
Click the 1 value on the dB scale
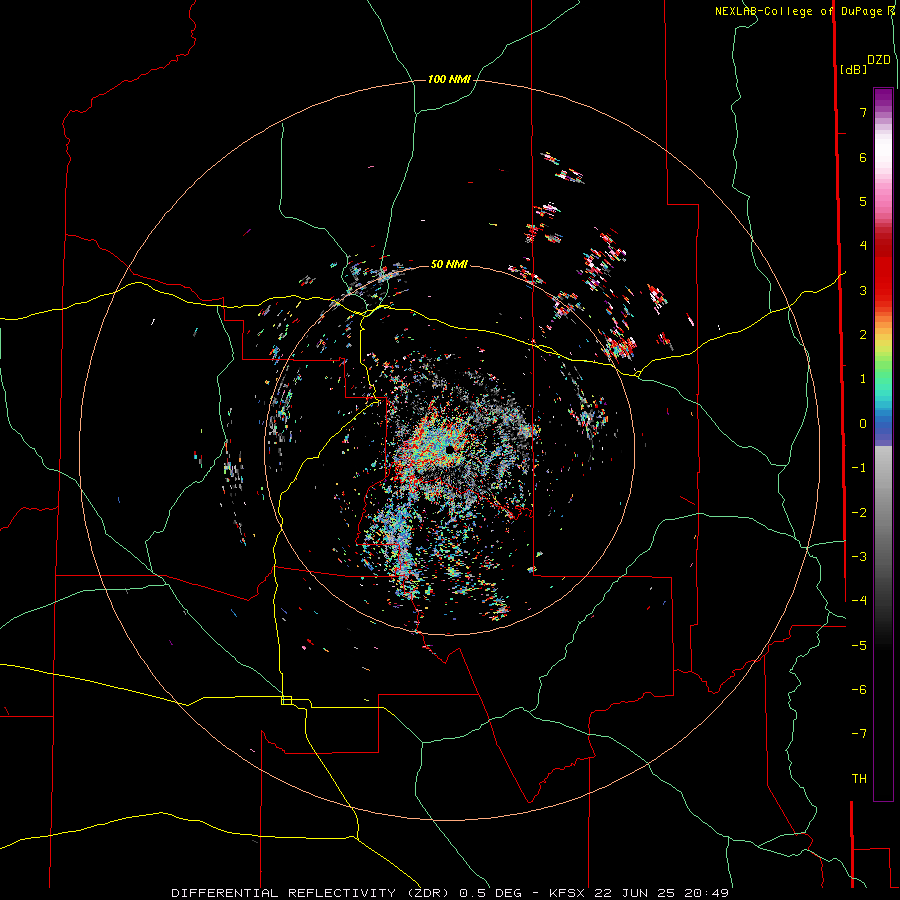coord(863,379)
